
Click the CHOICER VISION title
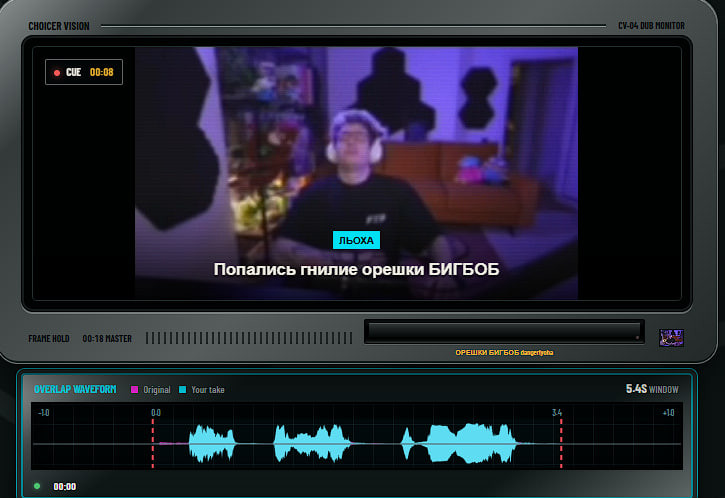(59, 26)
